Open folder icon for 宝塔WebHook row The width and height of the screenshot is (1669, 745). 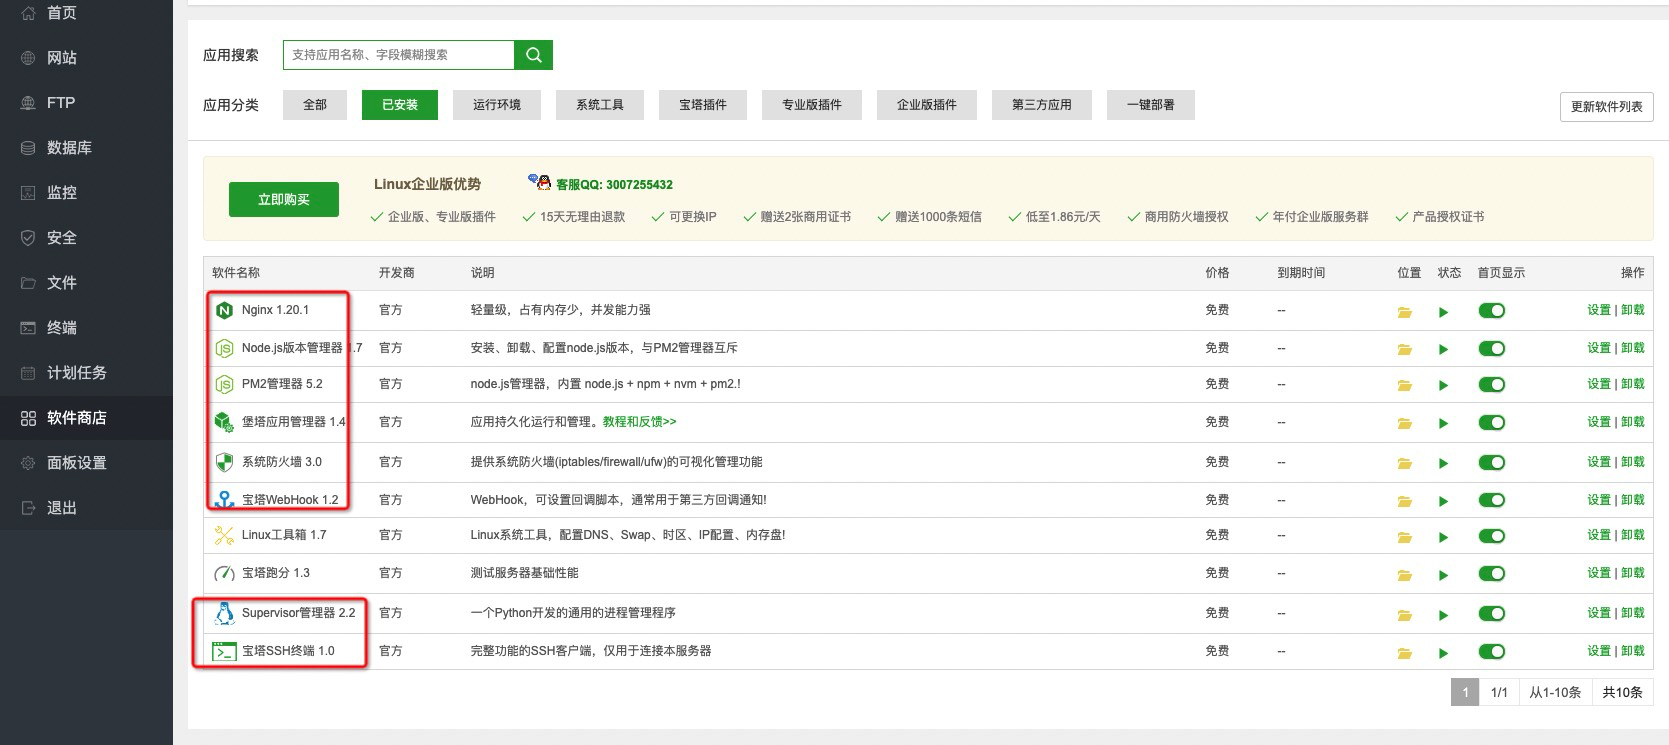(1405, 501)
